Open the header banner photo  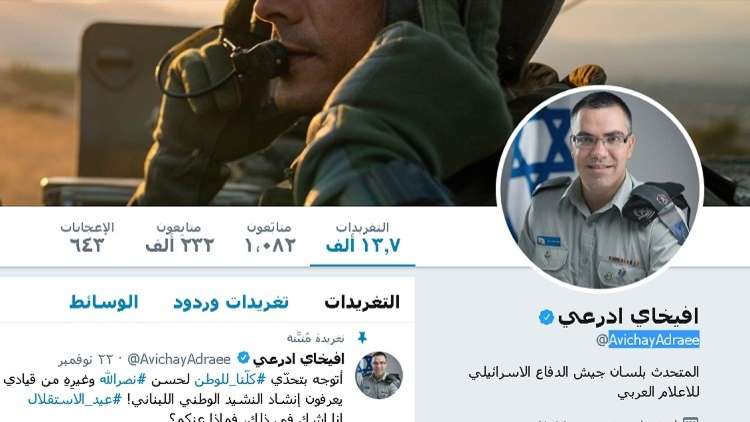pos(375,103)
